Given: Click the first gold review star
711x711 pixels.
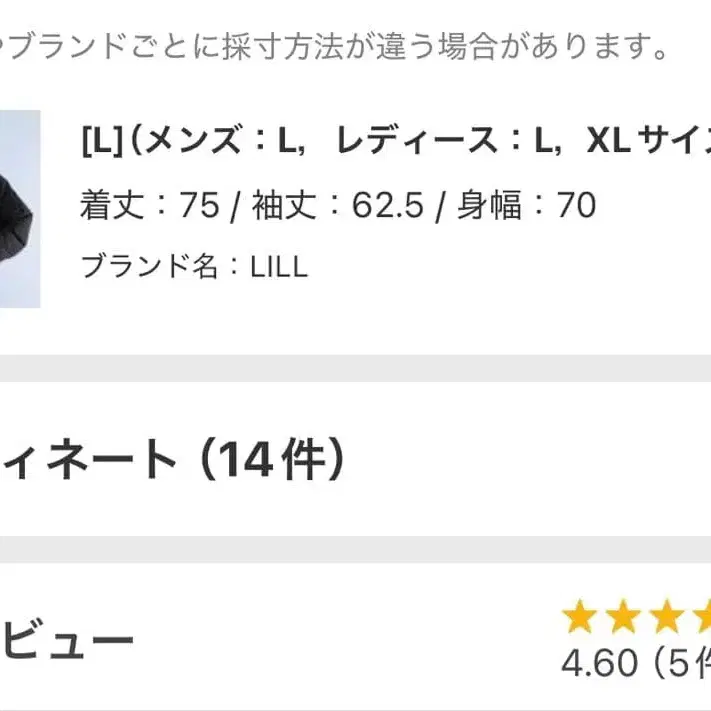Looking at the screenshot, I should (579, 618).
